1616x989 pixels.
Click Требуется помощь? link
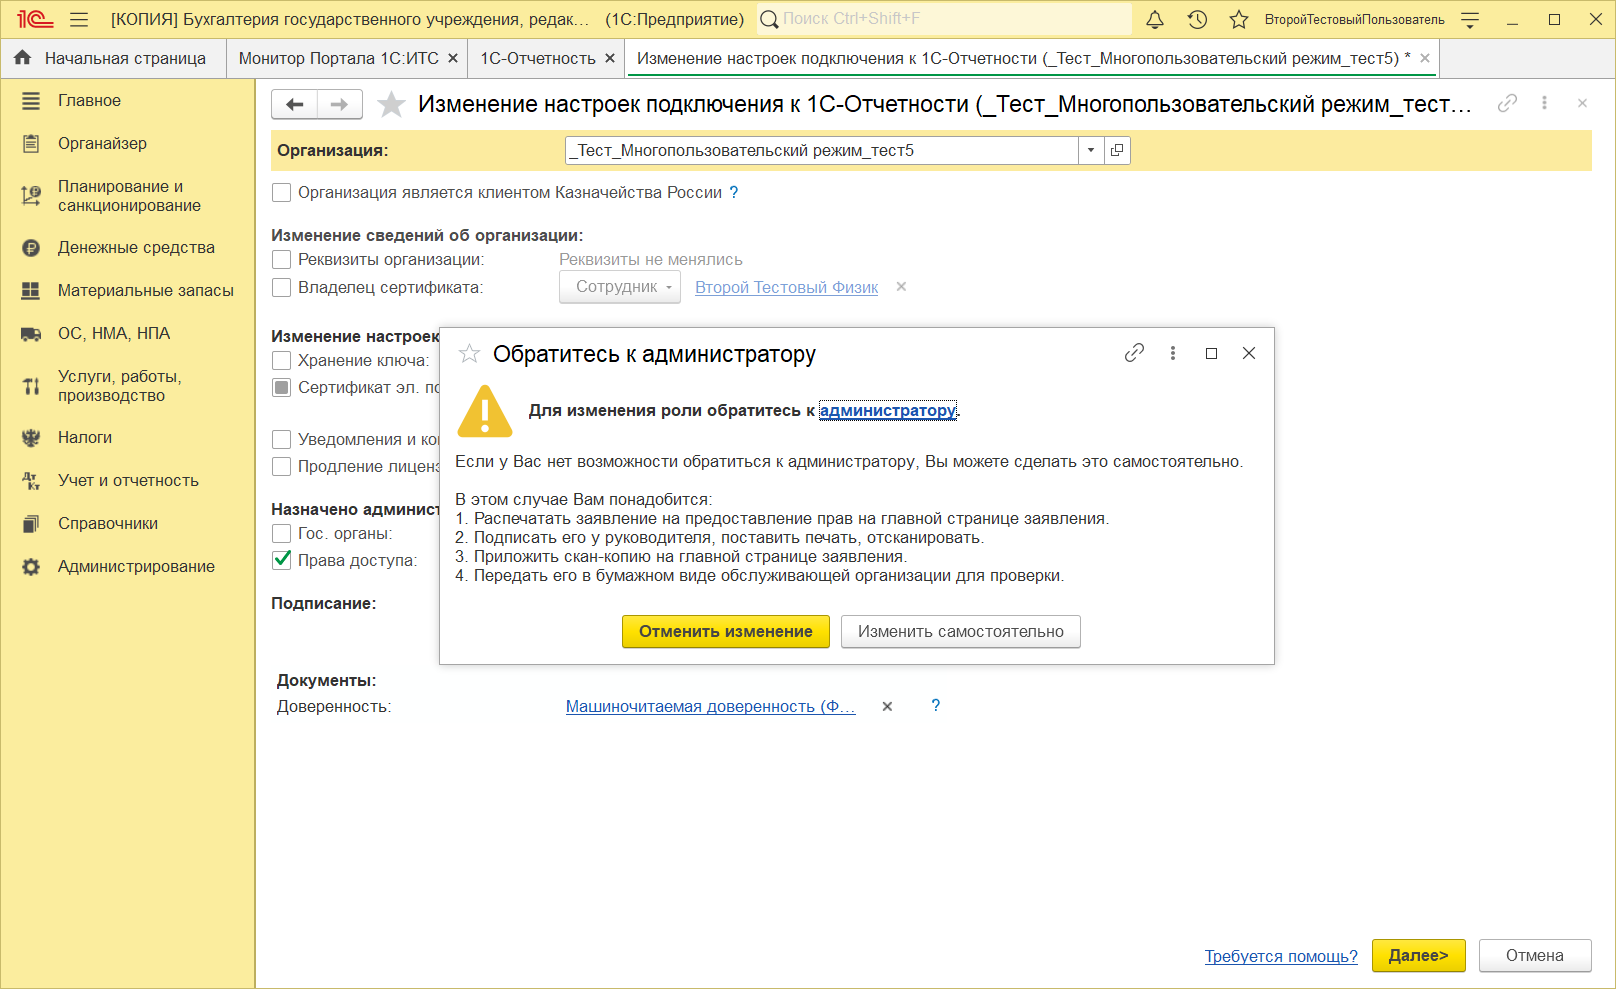click(x=1281, y=956)
